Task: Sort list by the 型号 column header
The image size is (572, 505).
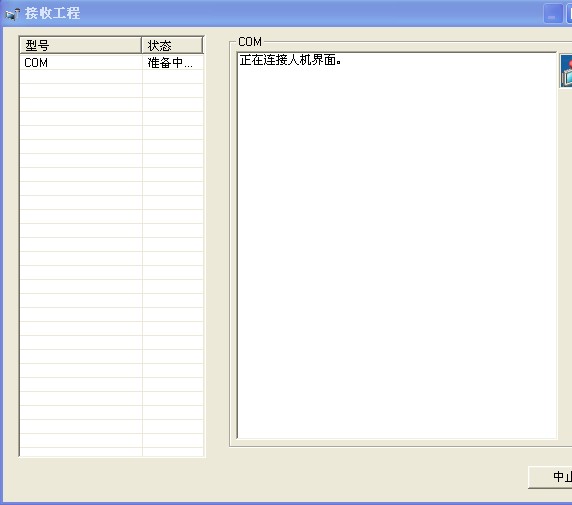Action: point(80,45)
